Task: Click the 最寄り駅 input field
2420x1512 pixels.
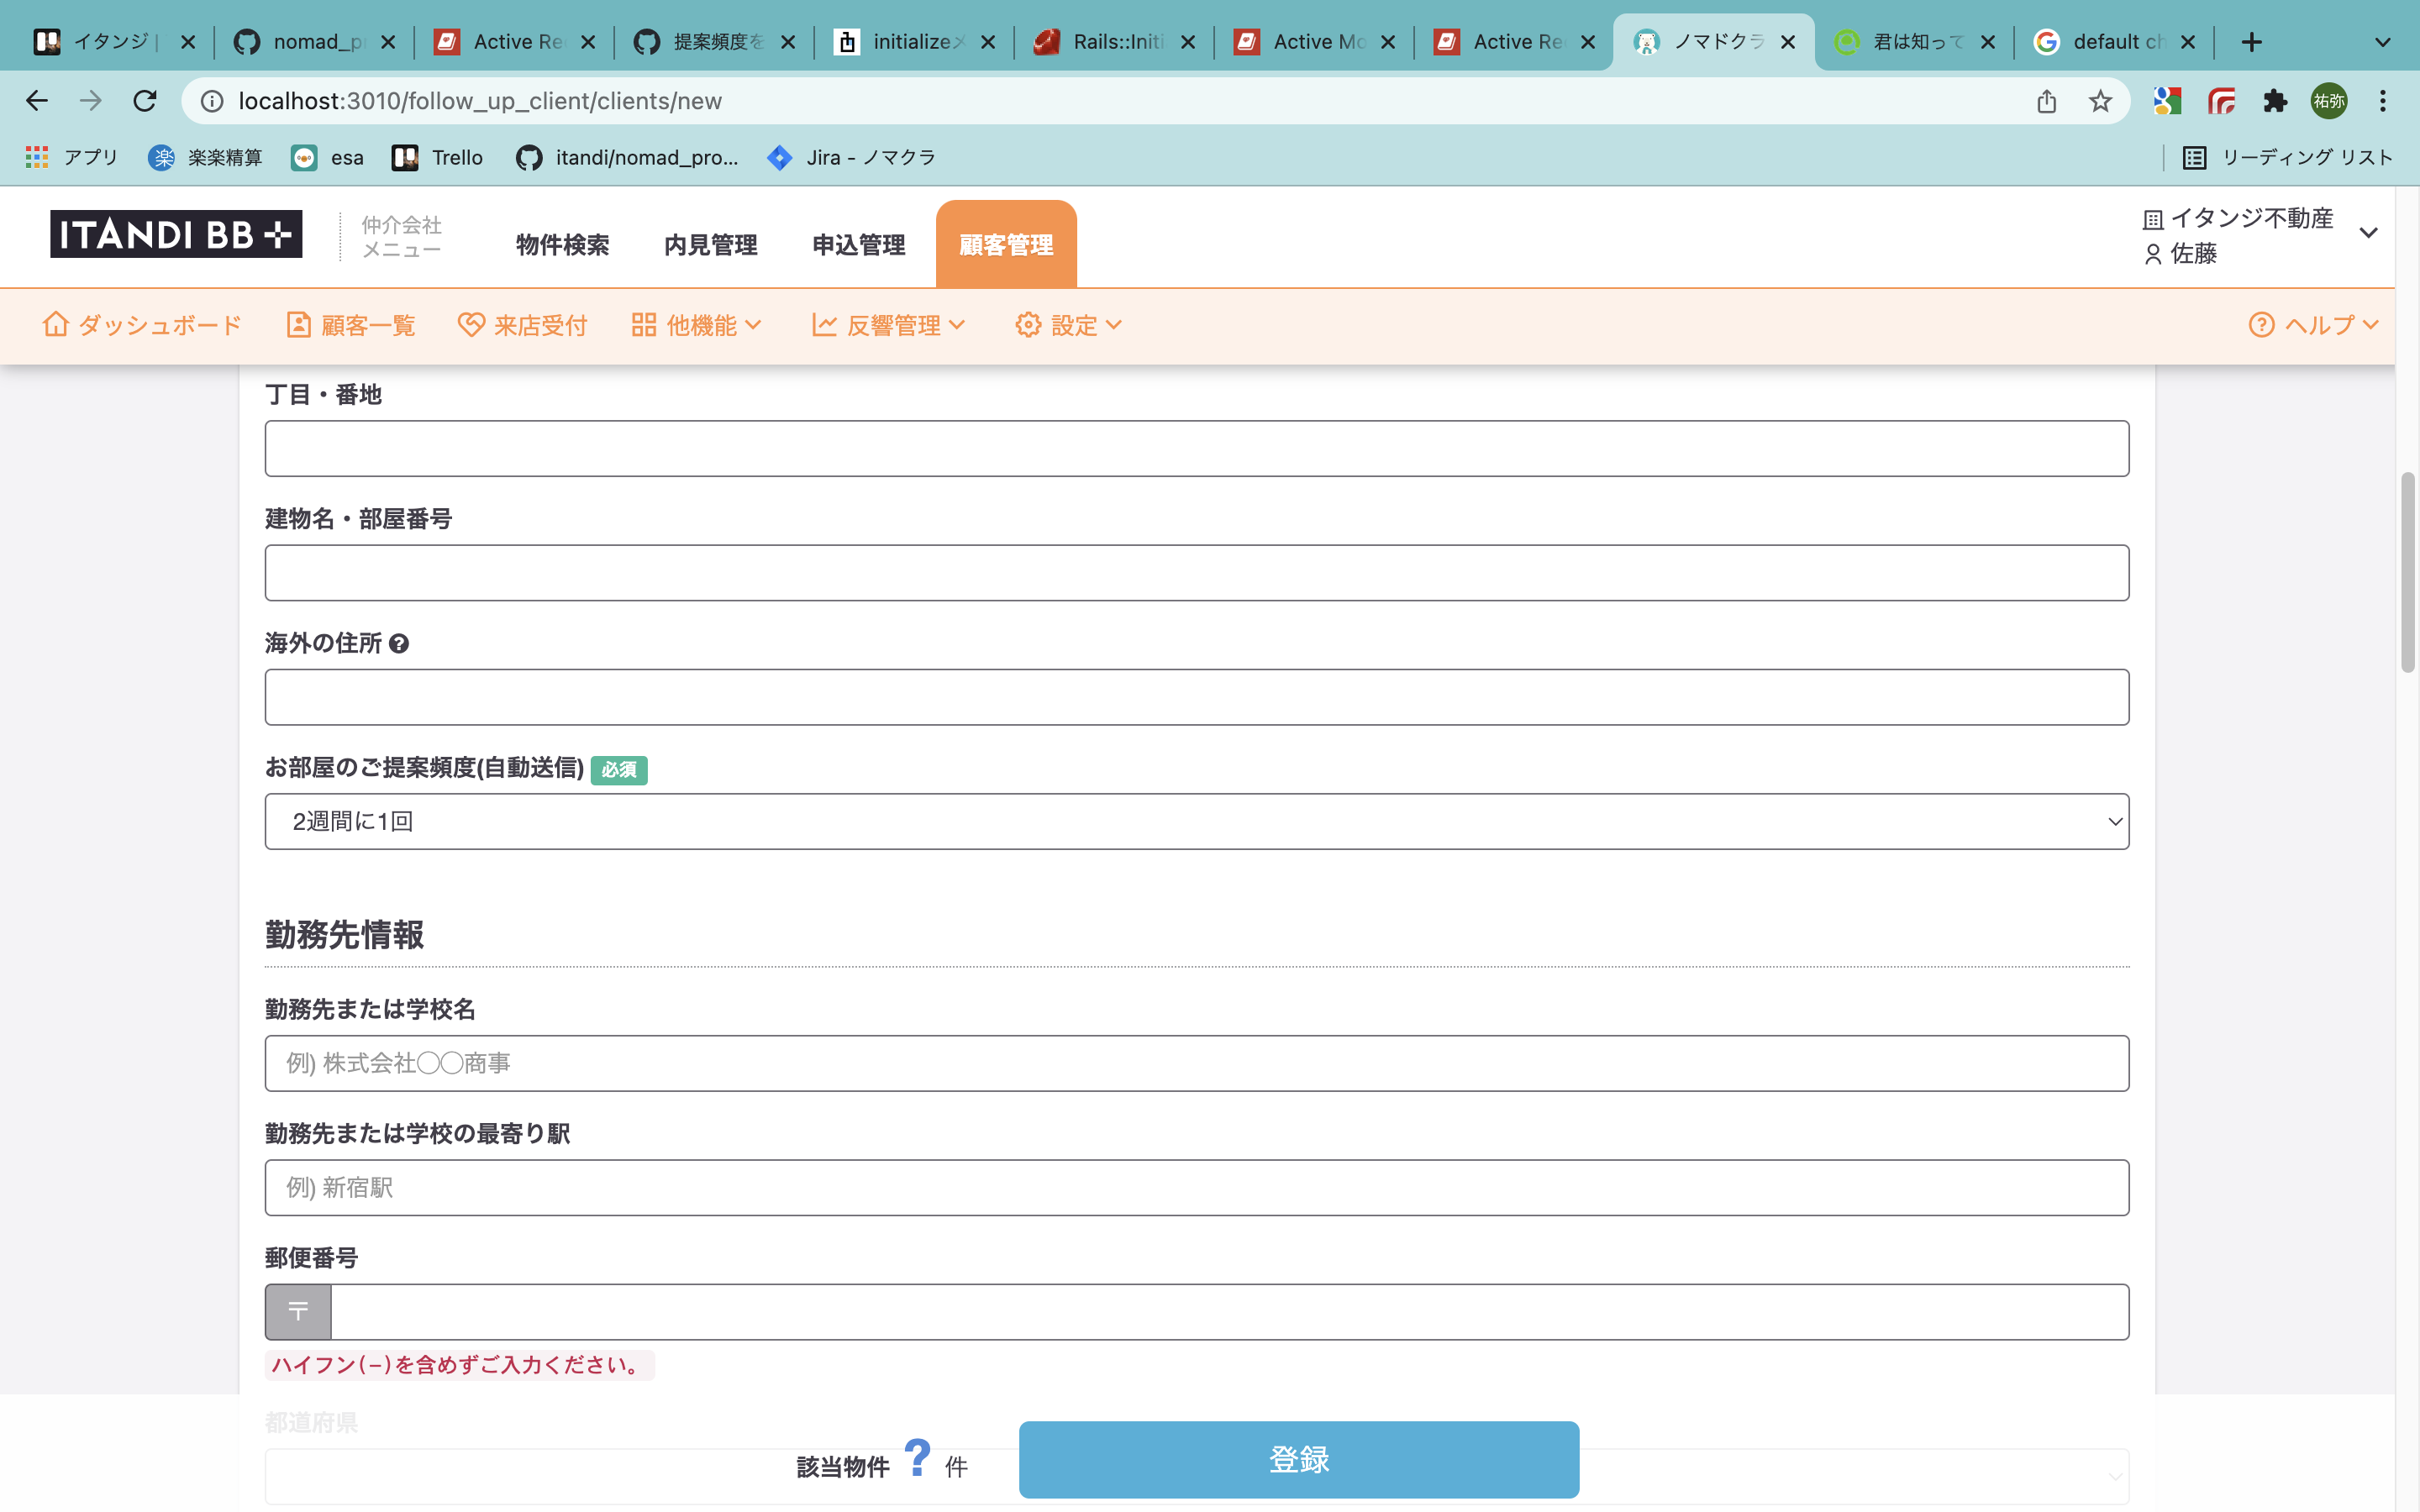Action: [1196, 1188]
